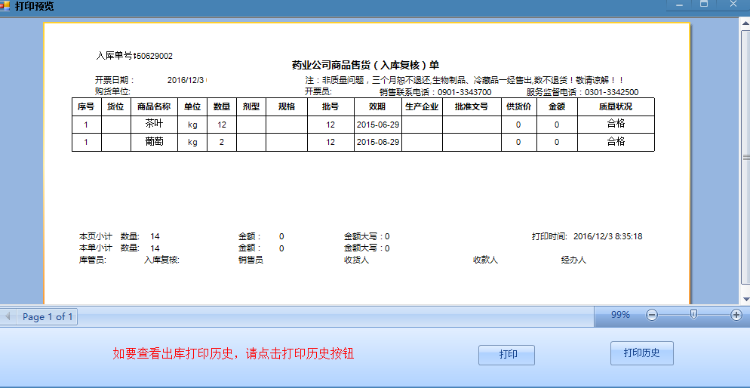Click the vertical scrollbar thumb
This screenshot has height=388, width=750.
[746, 158]
